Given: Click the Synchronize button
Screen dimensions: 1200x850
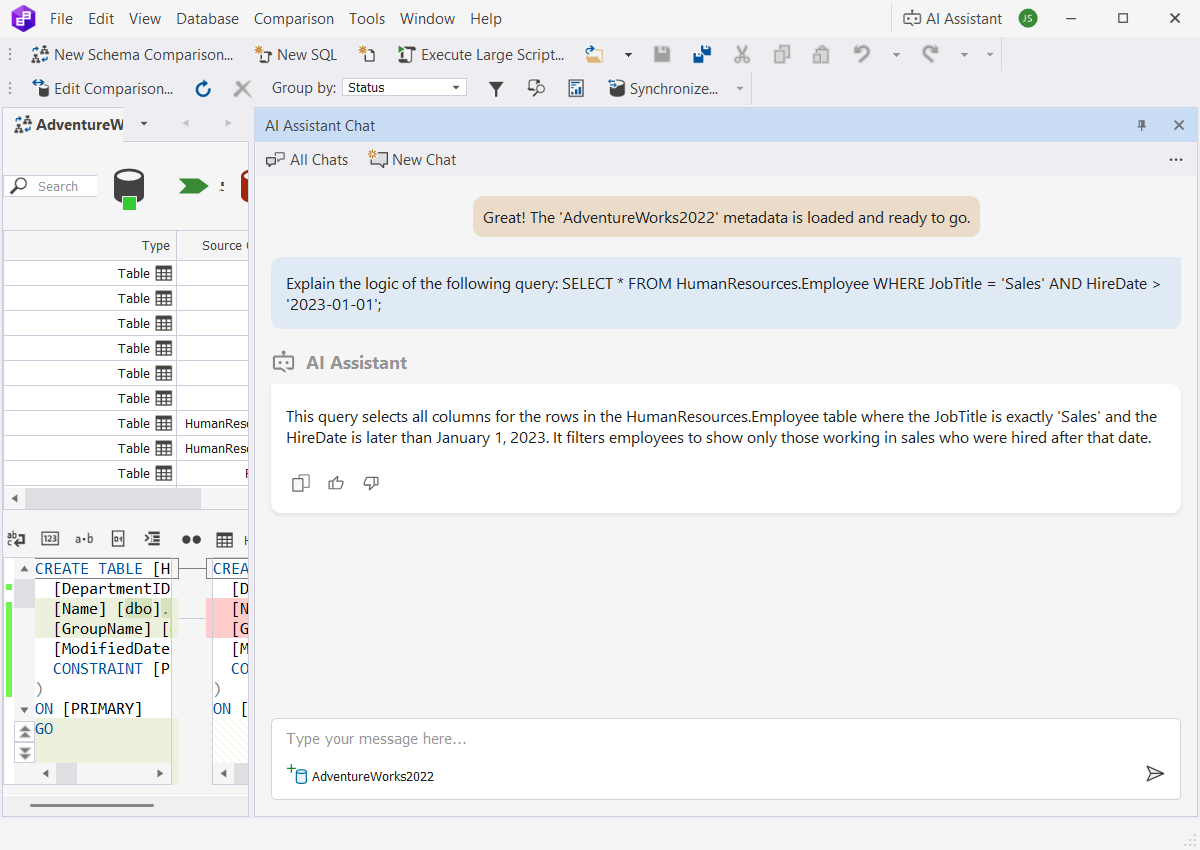Looking at the screenshot, I should click(x=663, y=88).
